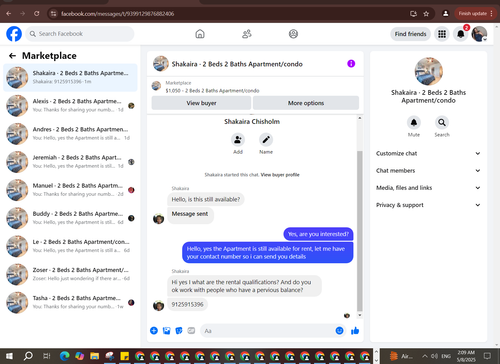Viewport: 500px width, 364px height.
Task: Click the Facebook logo icon
Action: pyautogui.click(x=14, y=34)
